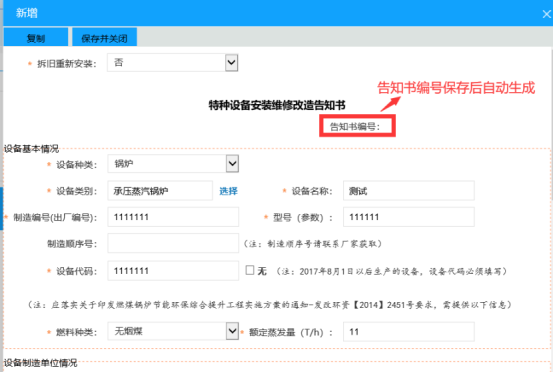Click the 设备代码 input field
The width and height of the screenshot is (554, 372).
(x=173, y=271)
